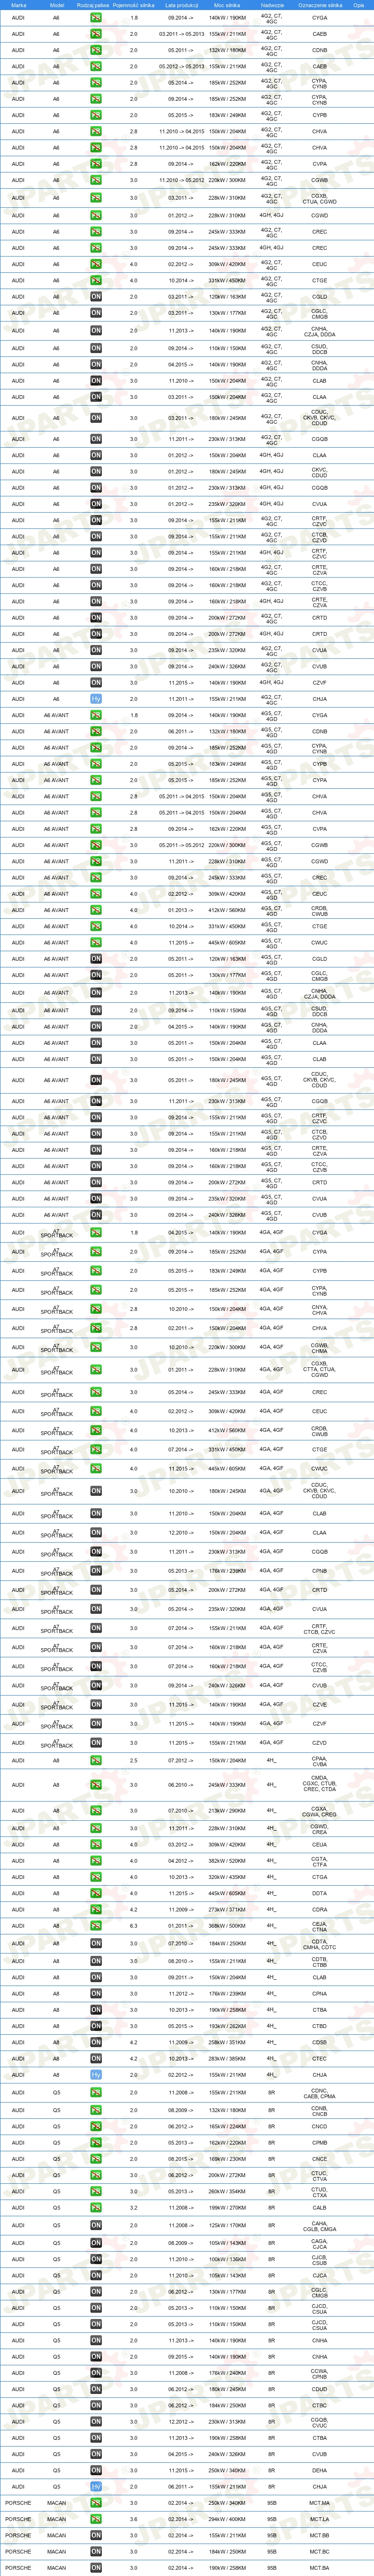Select the petrol icon in Porsche Macan MCT.MA row
The image size is (374, 2576).
[x=96, y=2503]
